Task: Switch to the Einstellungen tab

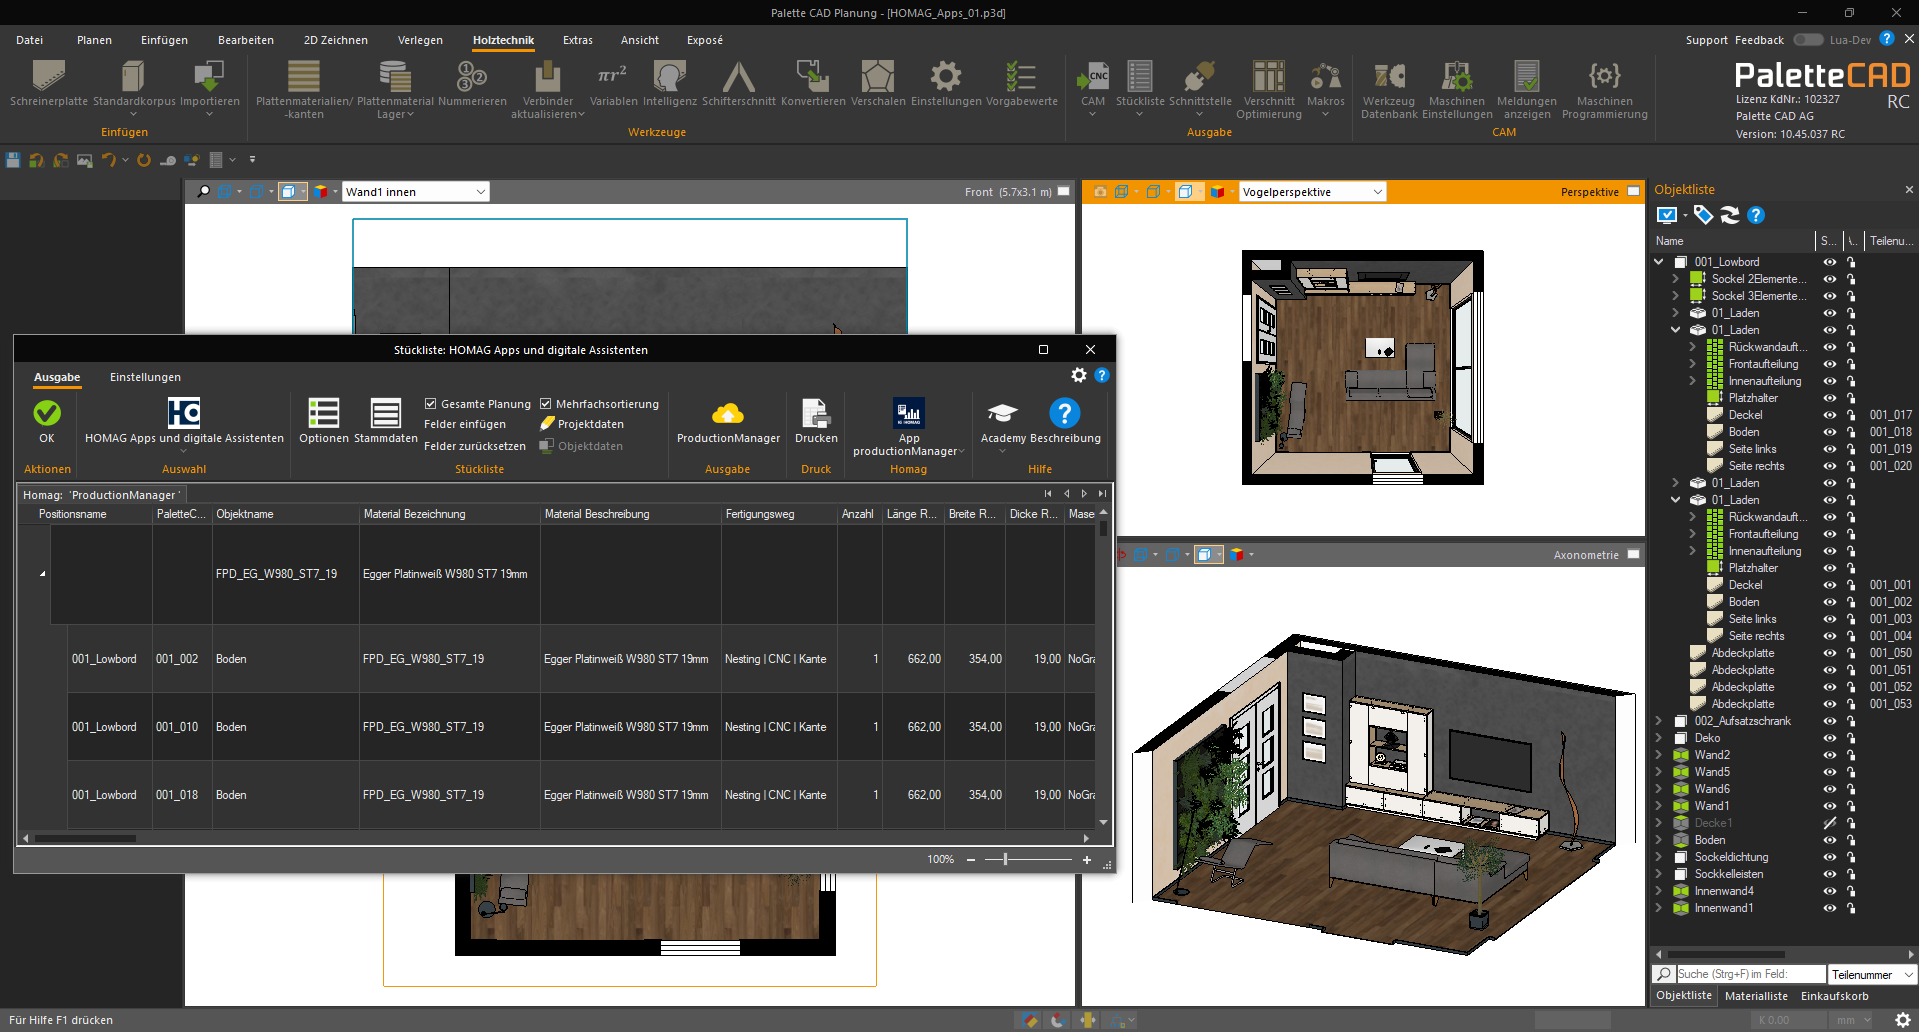Action: click(145, 377)
